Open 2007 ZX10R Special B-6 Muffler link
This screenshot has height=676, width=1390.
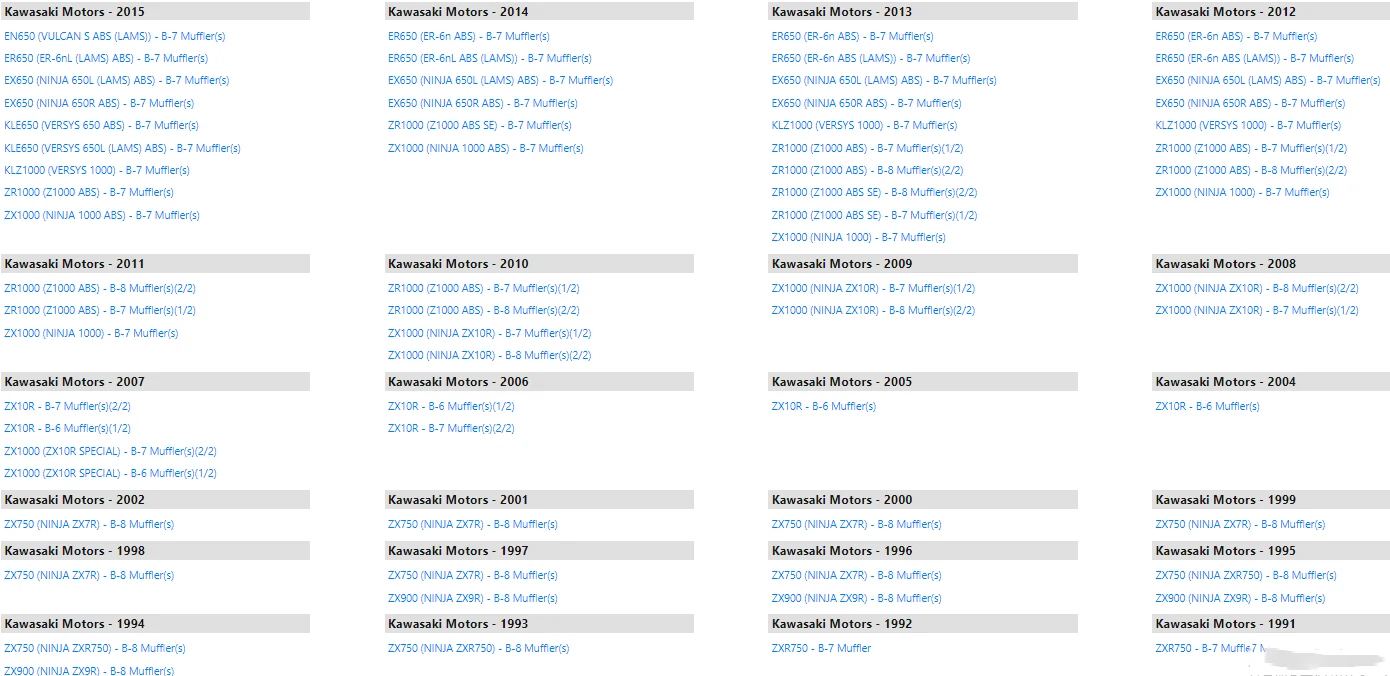click(x=110, y=473)
